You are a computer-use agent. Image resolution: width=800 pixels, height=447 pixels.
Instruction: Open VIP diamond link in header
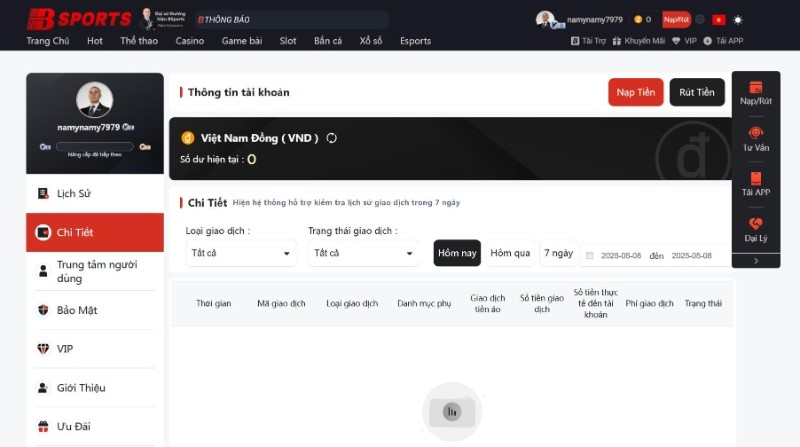point(684,41)
